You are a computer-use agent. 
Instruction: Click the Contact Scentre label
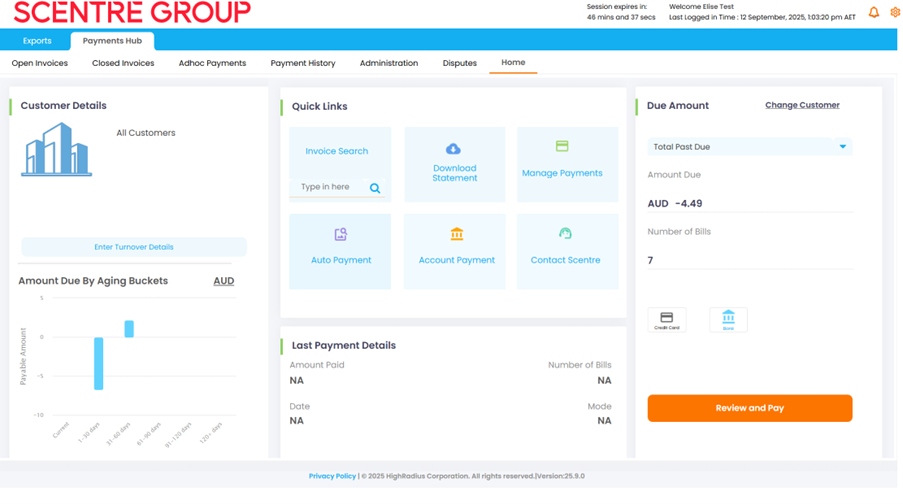pyautogui.click(x=566, y=260)
